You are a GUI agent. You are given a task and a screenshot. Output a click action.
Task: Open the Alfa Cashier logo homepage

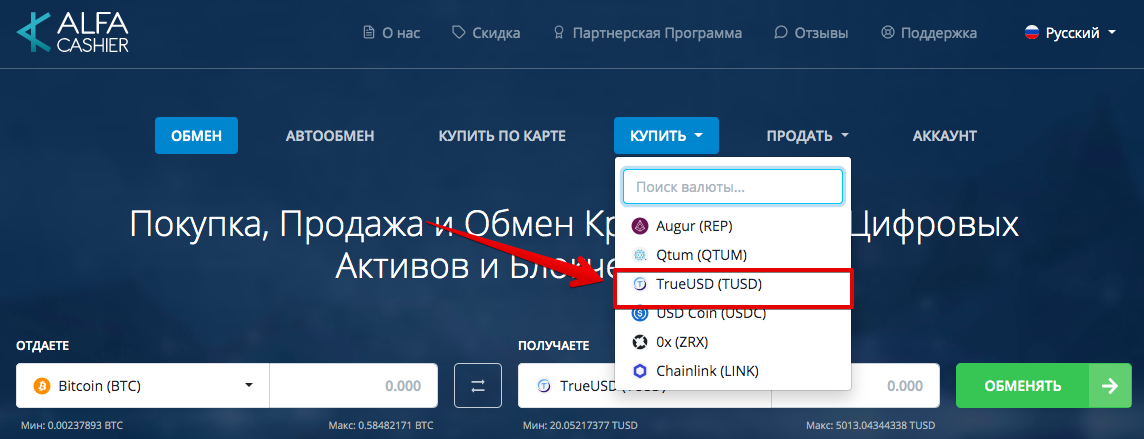coord(72,33)
